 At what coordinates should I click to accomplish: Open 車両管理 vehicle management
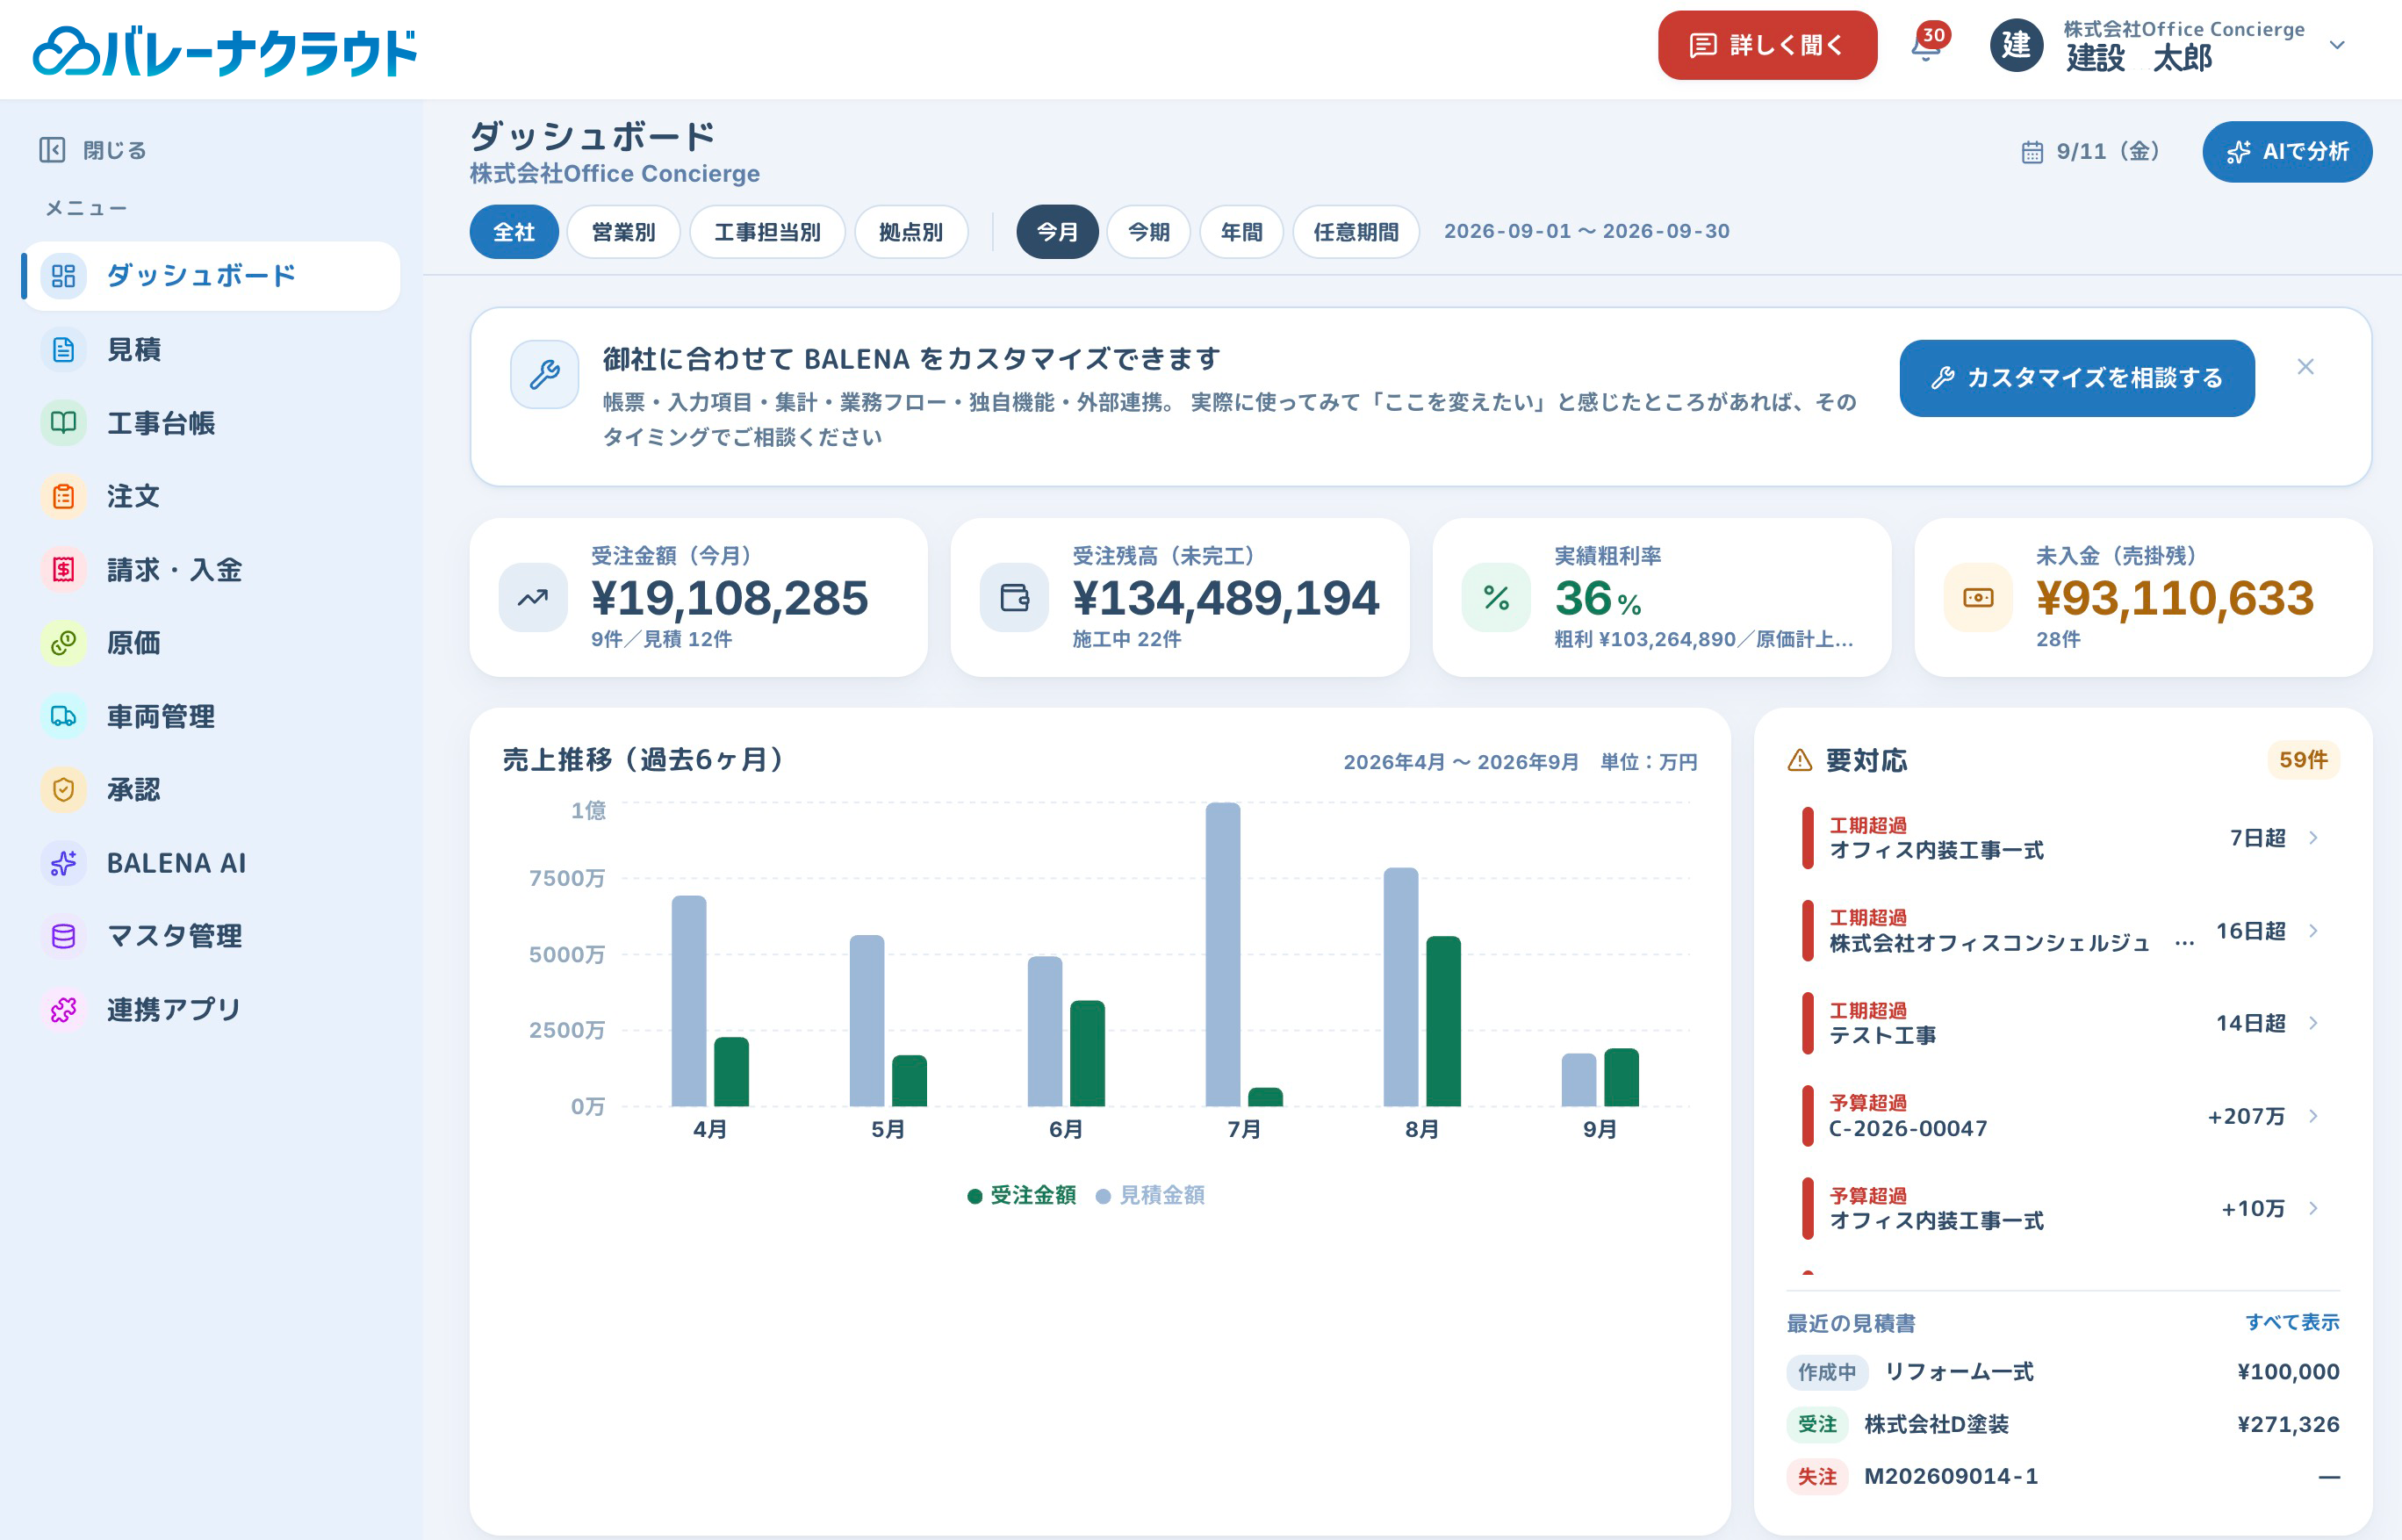tap(212, 716)
